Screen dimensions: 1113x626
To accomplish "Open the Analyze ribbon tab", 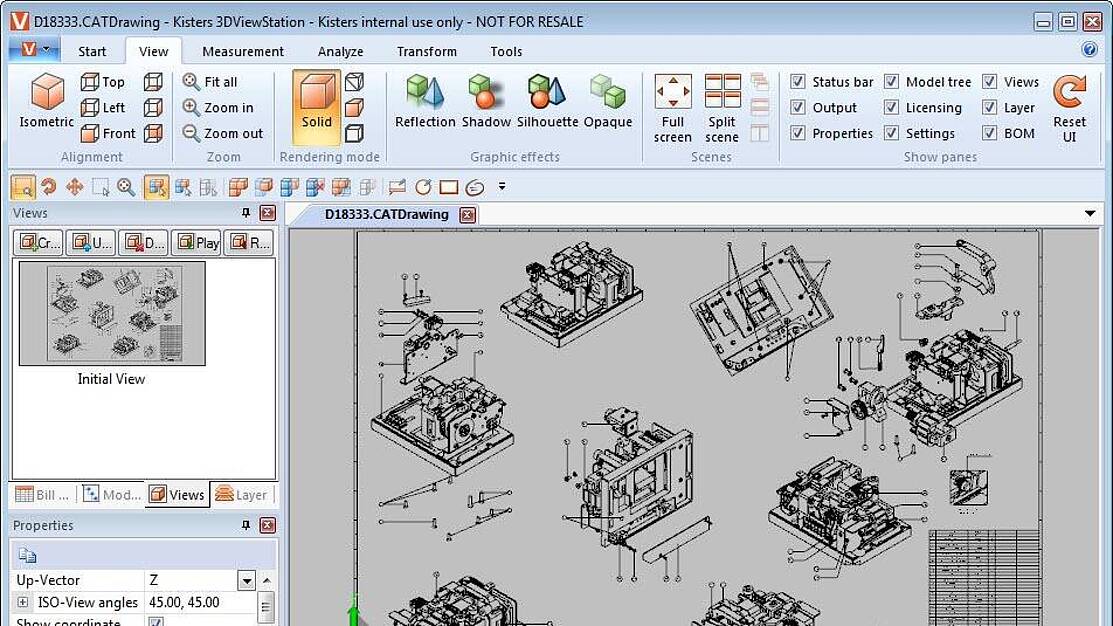I will click(x=340, y=51).
